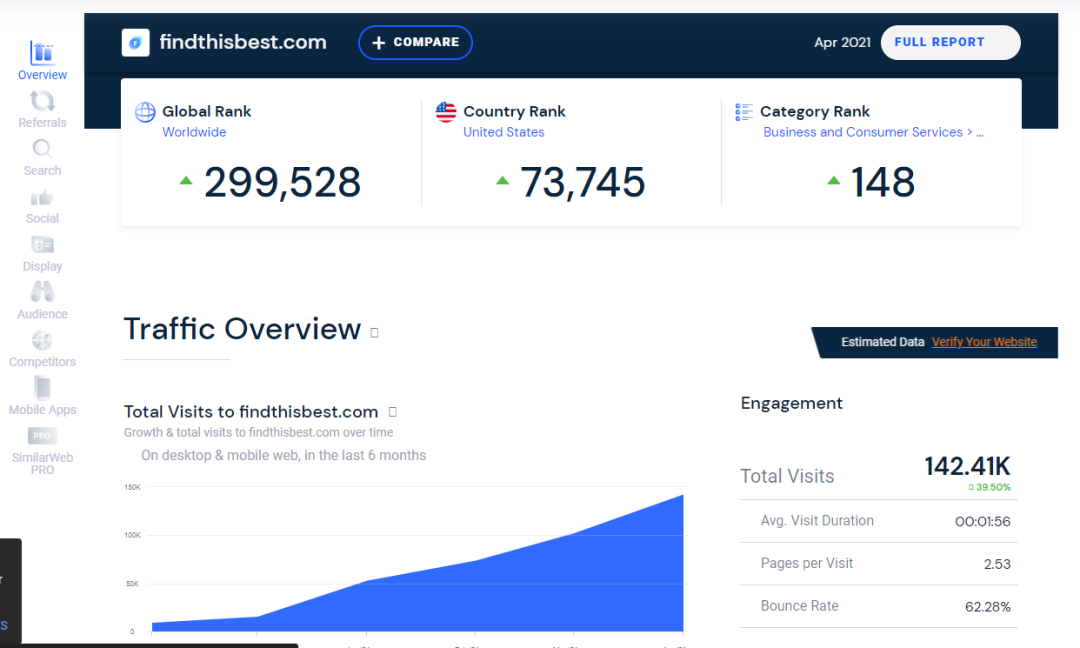
Task: Click the Overview label in sidebar
Action: [x=42, y=75]
